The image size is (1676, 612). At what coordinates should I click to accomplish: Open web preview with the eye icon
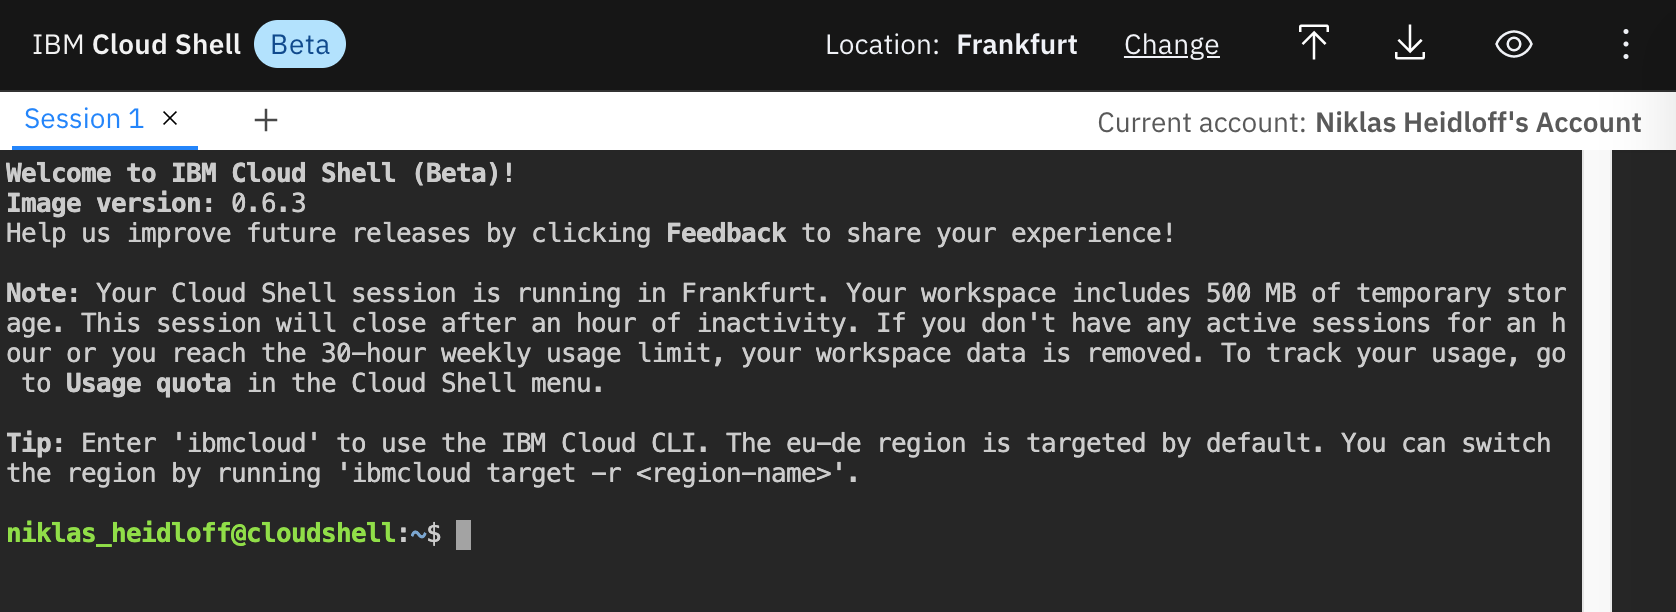[1513, 44]
